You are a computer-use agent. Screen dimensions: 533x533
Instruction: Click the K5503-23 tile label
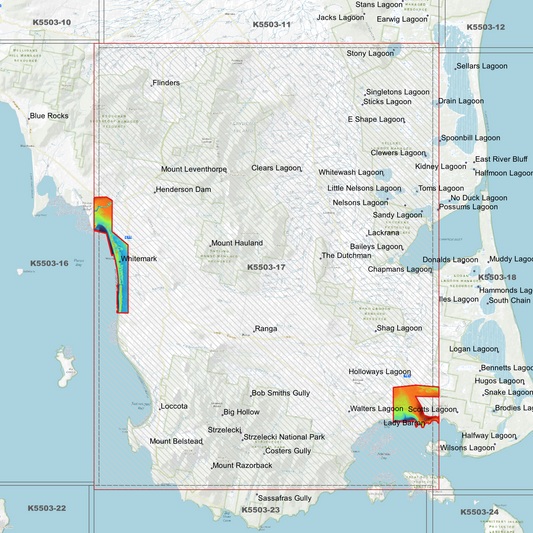coord(261,510)
